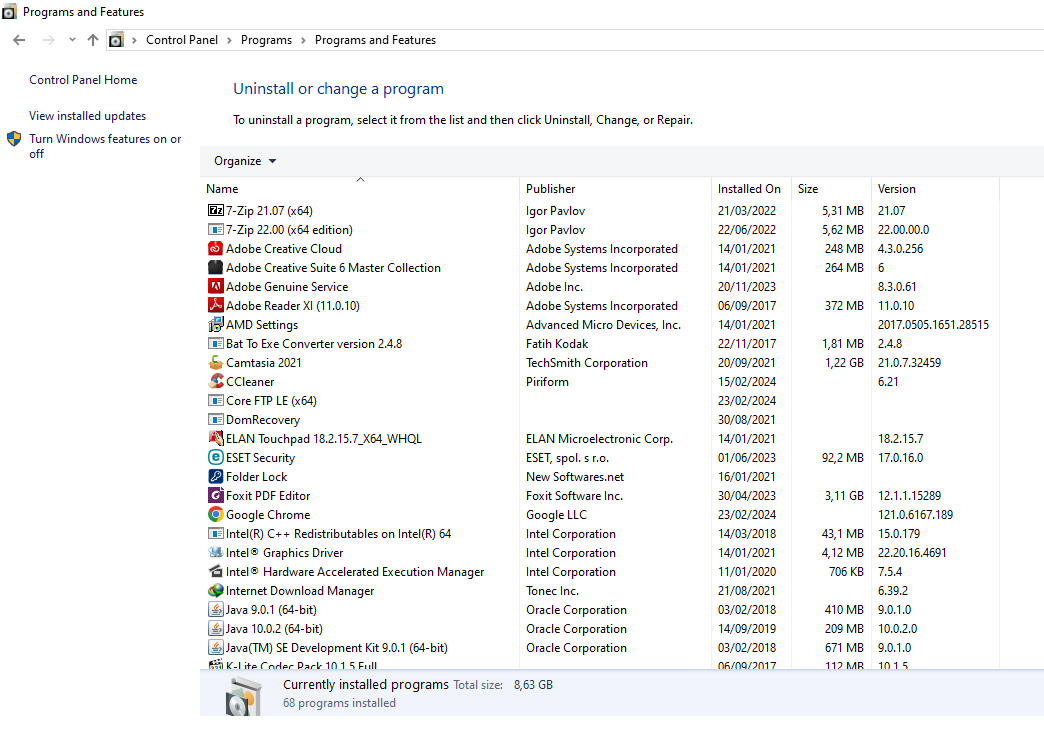
Task: Sort list by Version column header
Action: 935,188
